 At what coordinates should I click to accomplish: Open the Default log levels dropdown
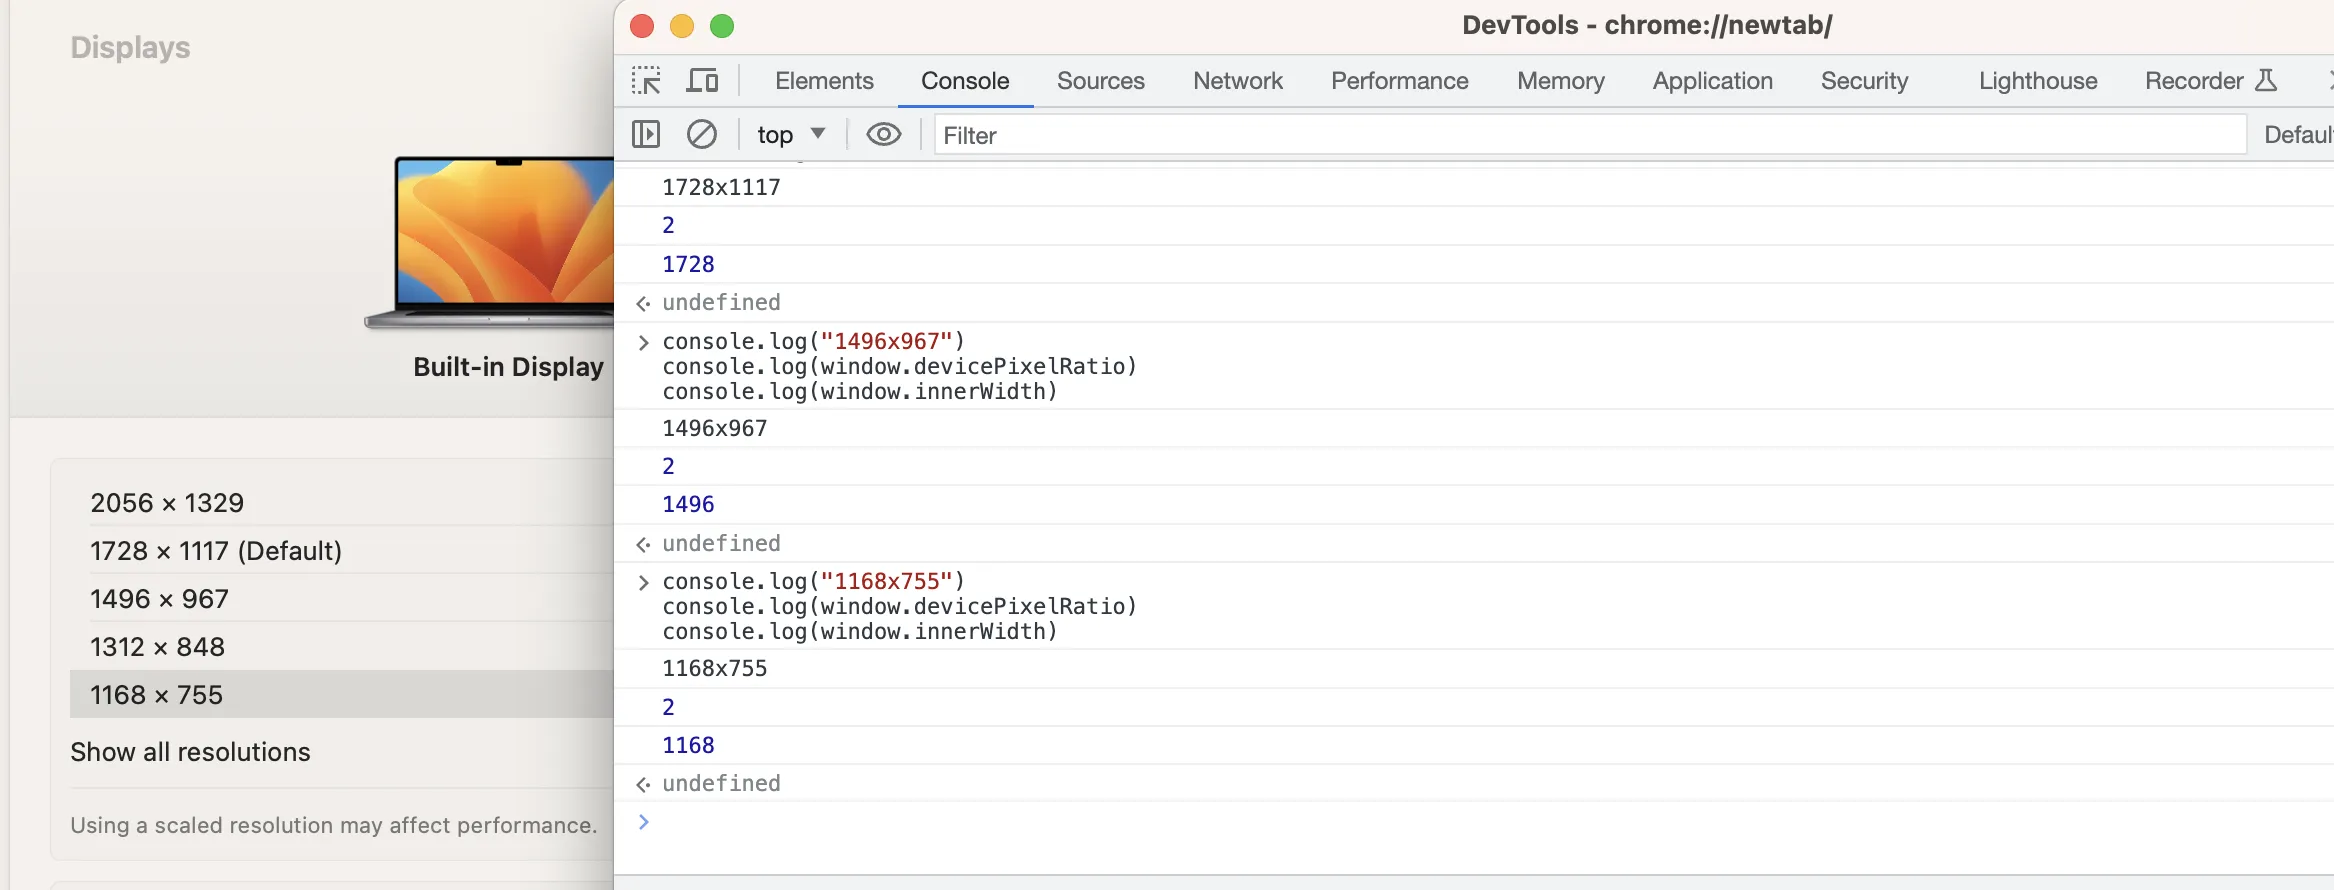coord(2298,134)
